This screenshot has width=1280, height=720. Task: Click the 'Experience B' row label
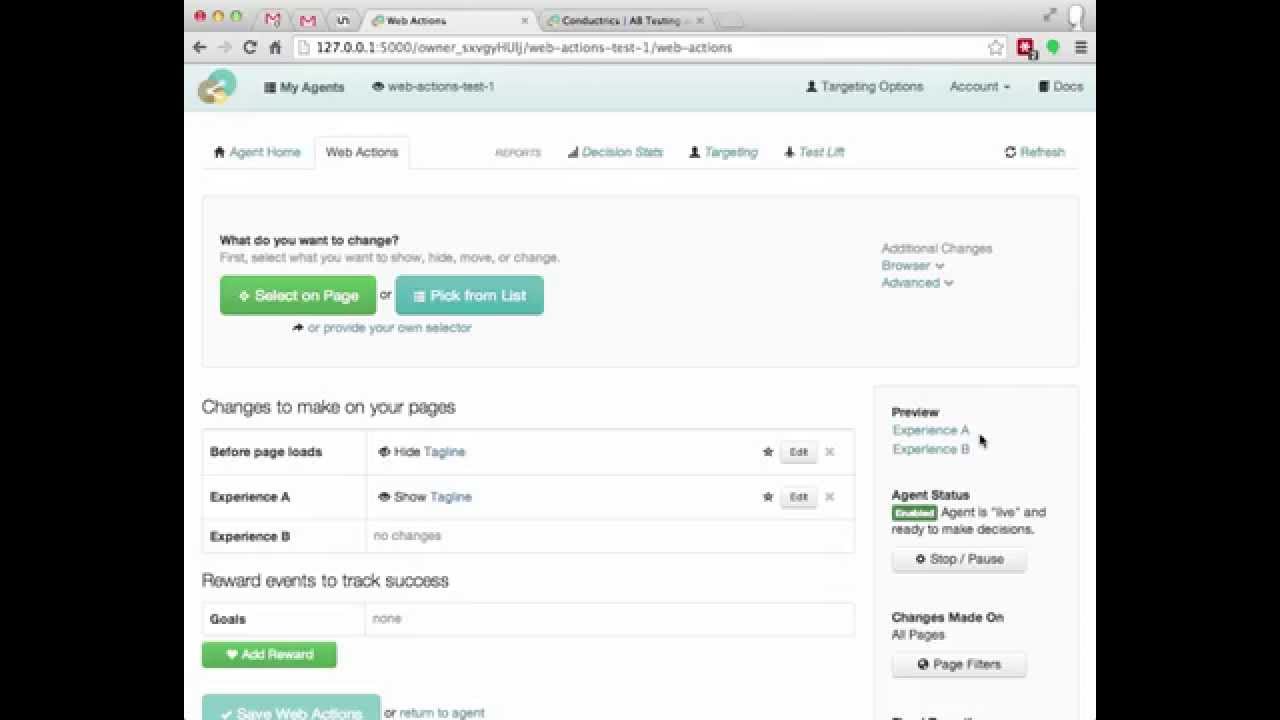(x=250, y=536)
